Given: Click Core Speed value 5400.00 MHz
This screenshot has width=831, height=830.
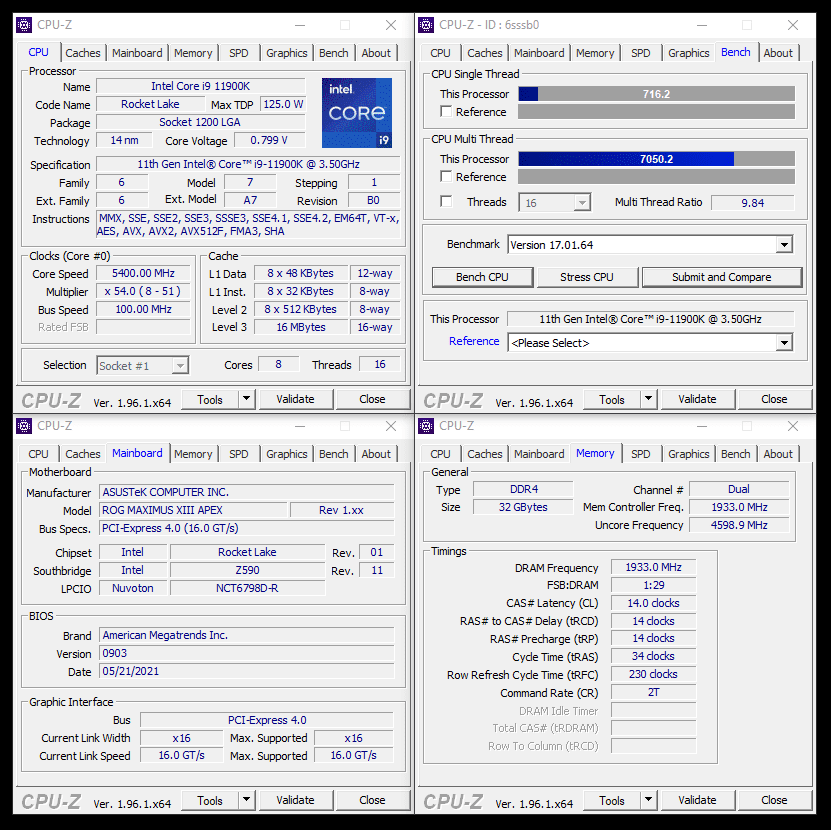Looking at the screenshot, I should click(x=143, y=273).
